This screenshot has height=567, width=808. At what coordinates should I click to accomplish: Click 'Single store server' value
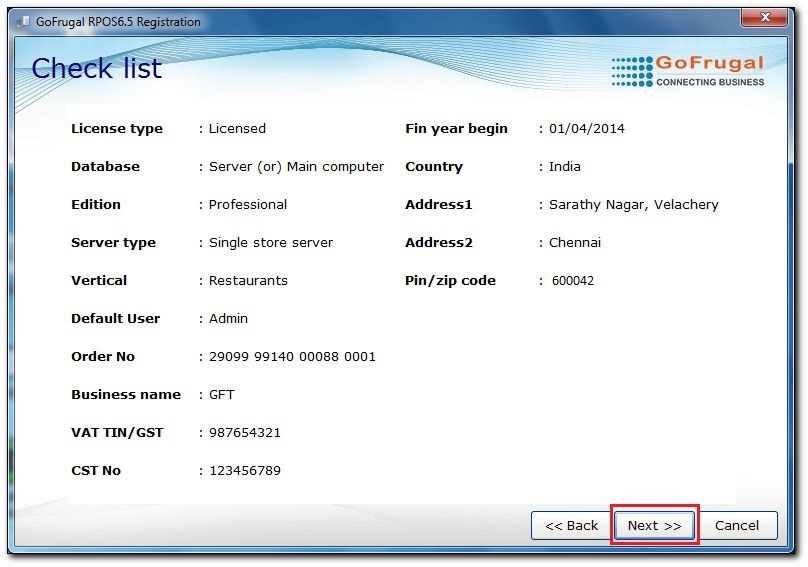click(271, 242)
